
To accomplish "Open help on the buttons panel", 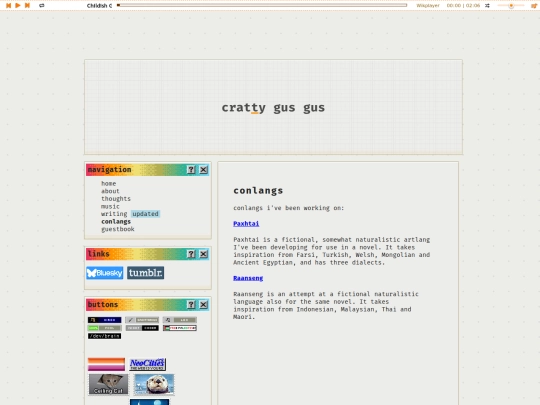I will 191,304.
